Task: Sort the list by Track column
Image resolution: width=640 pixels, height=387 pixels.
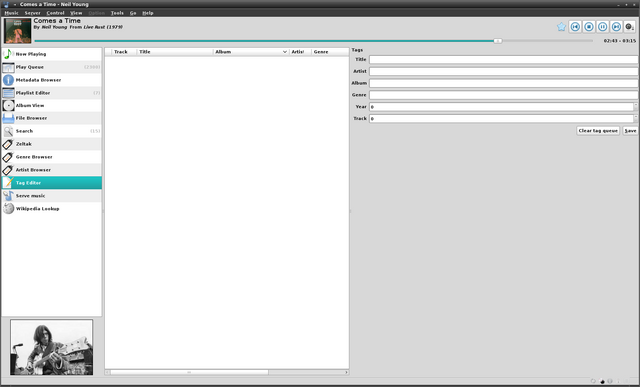Action: (x=124, y=52)
